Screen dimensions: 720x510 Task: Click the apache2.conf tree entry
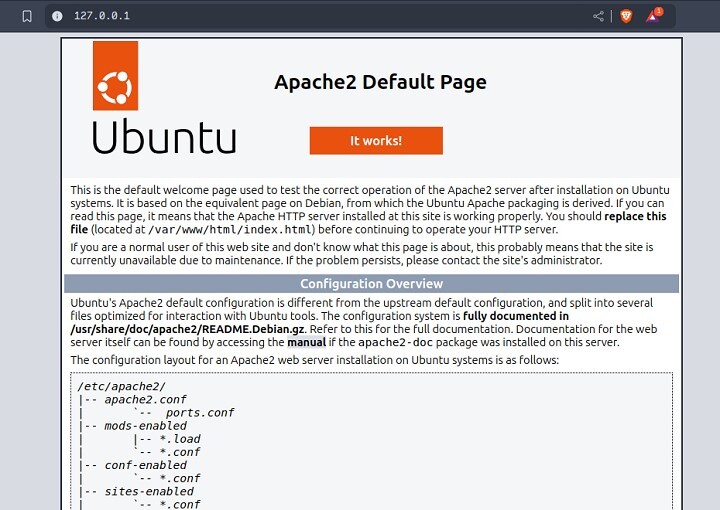(x=145, y=399)
